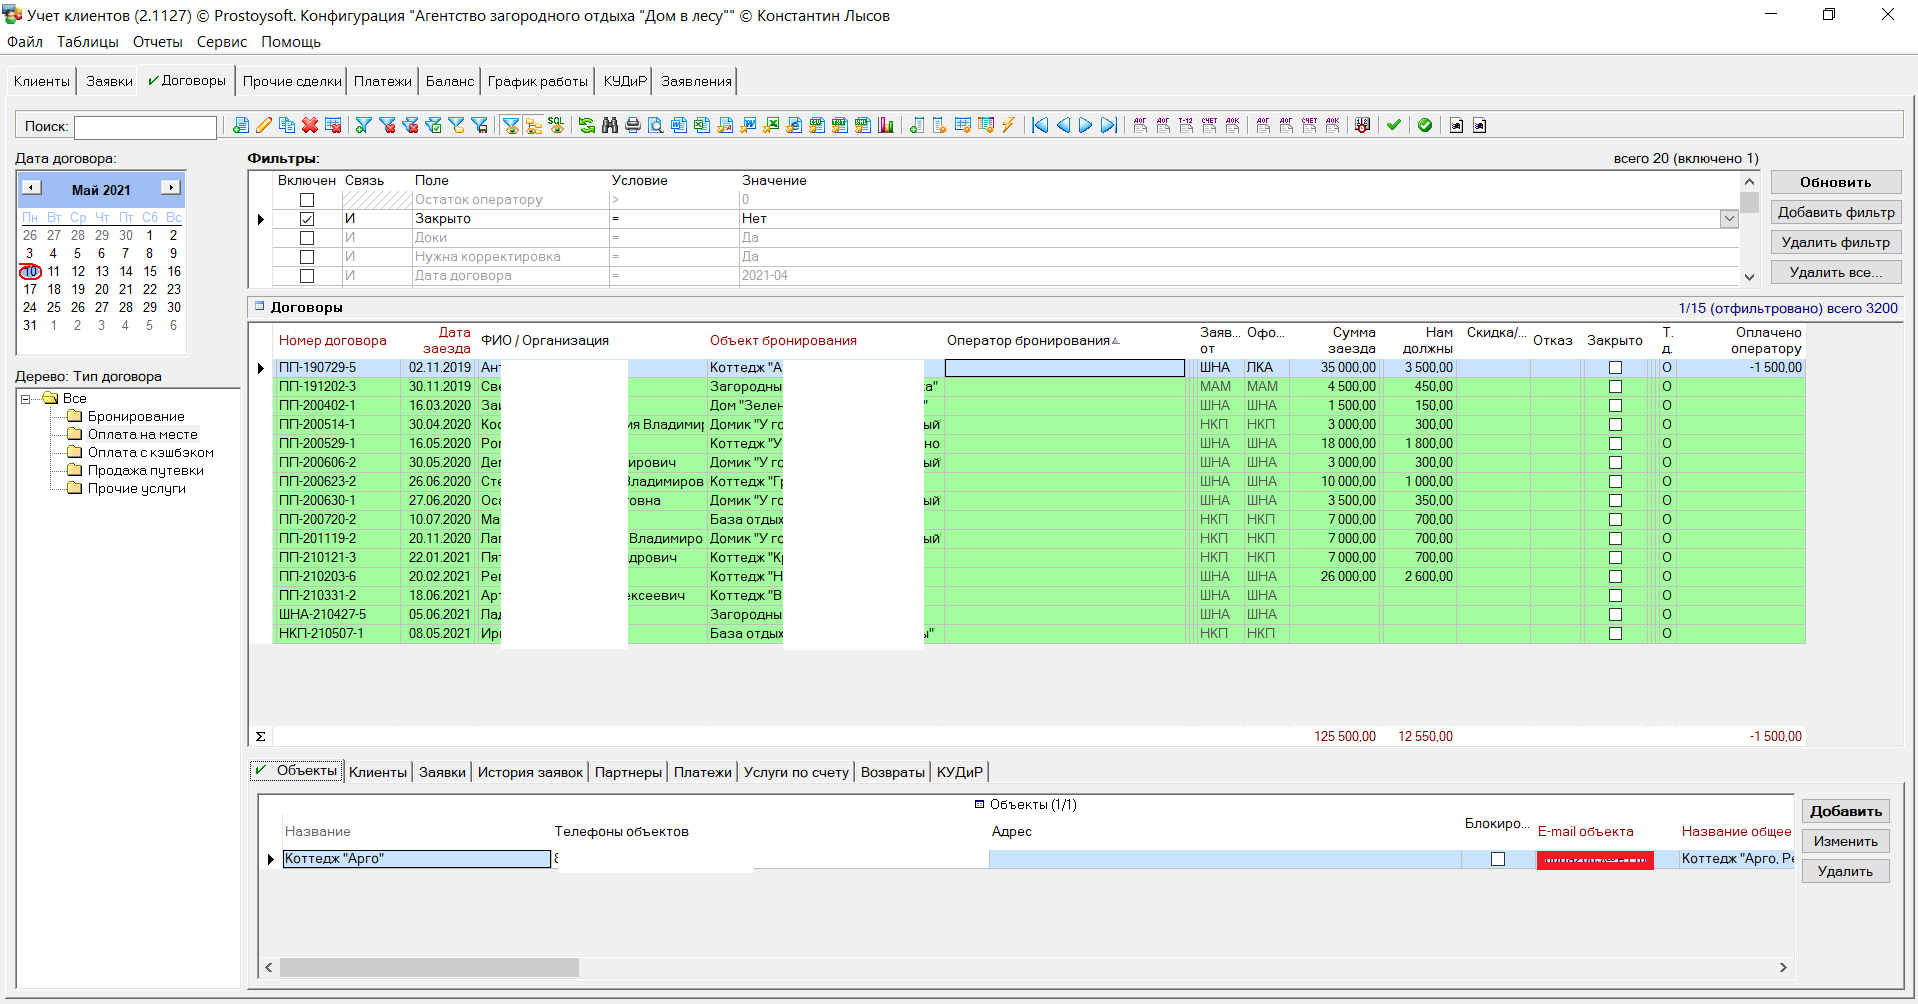Click the red X delete record icon
Image resolution: width=1918 pixels, height=1004 pixels.
tap(310, 125)
